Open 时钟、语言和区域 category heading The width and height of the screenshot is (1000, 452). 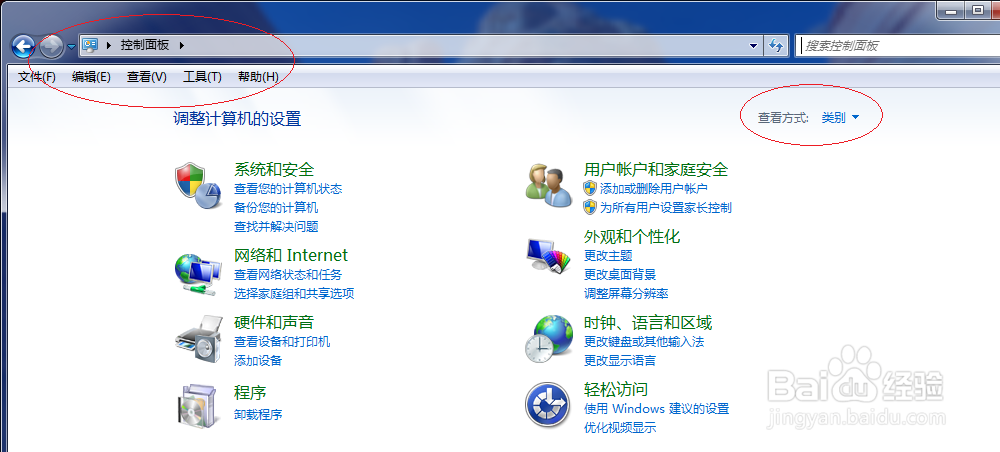point(648,323)
